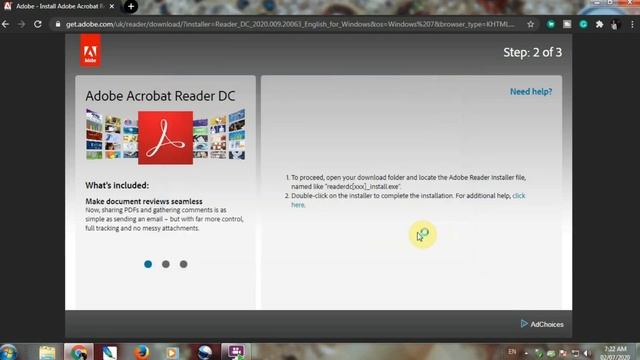The height and width of the screenshot is (360, 640).
Task: Click the EN language indicator in tray
Action: pos(512,351)
